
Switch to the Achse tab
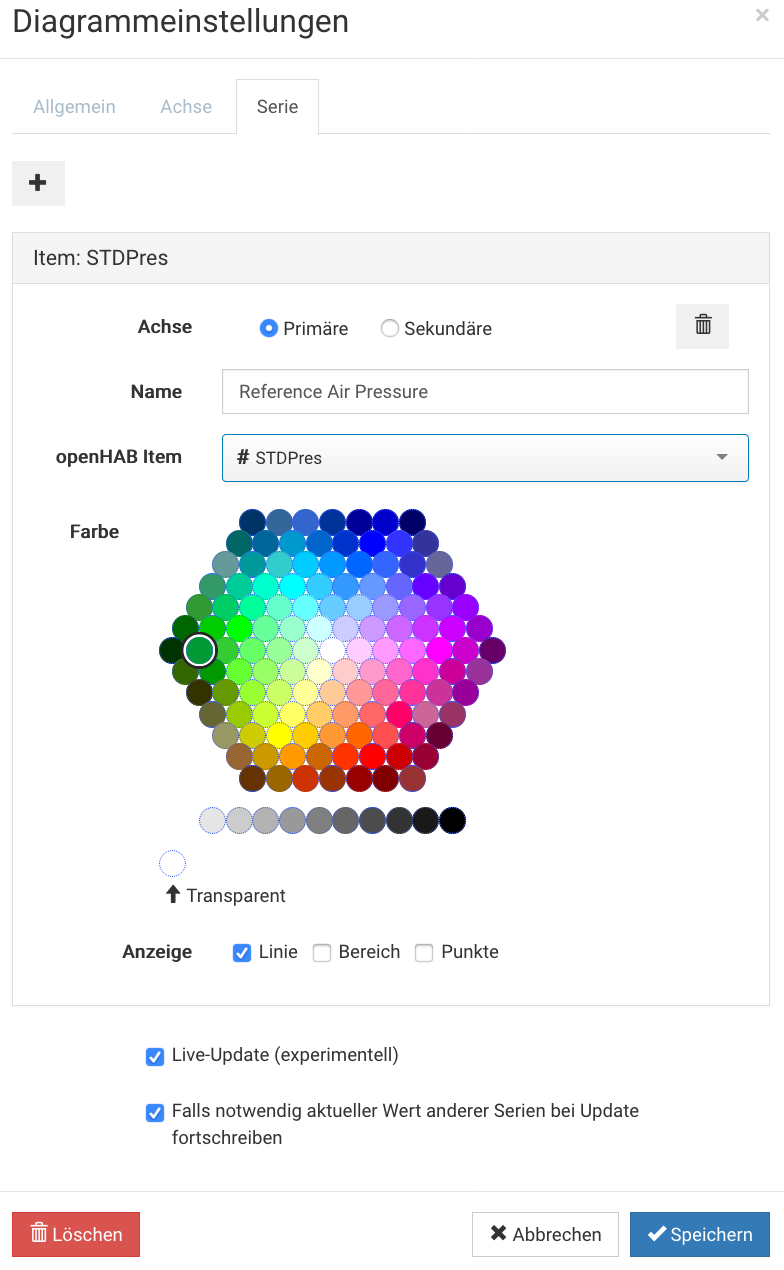186,106
